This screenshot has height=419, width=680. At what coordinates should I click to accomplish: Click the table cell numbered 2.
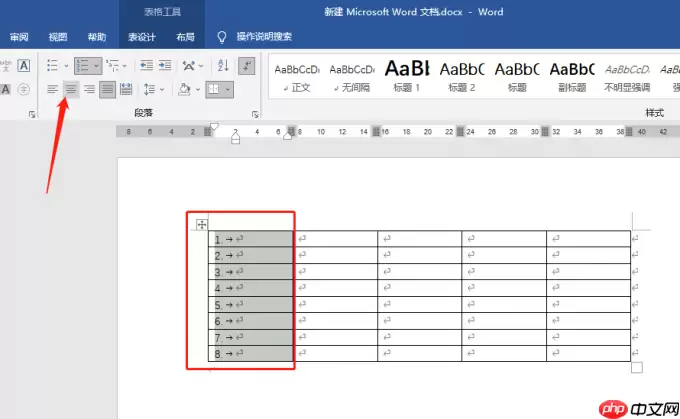click(251, 255)
